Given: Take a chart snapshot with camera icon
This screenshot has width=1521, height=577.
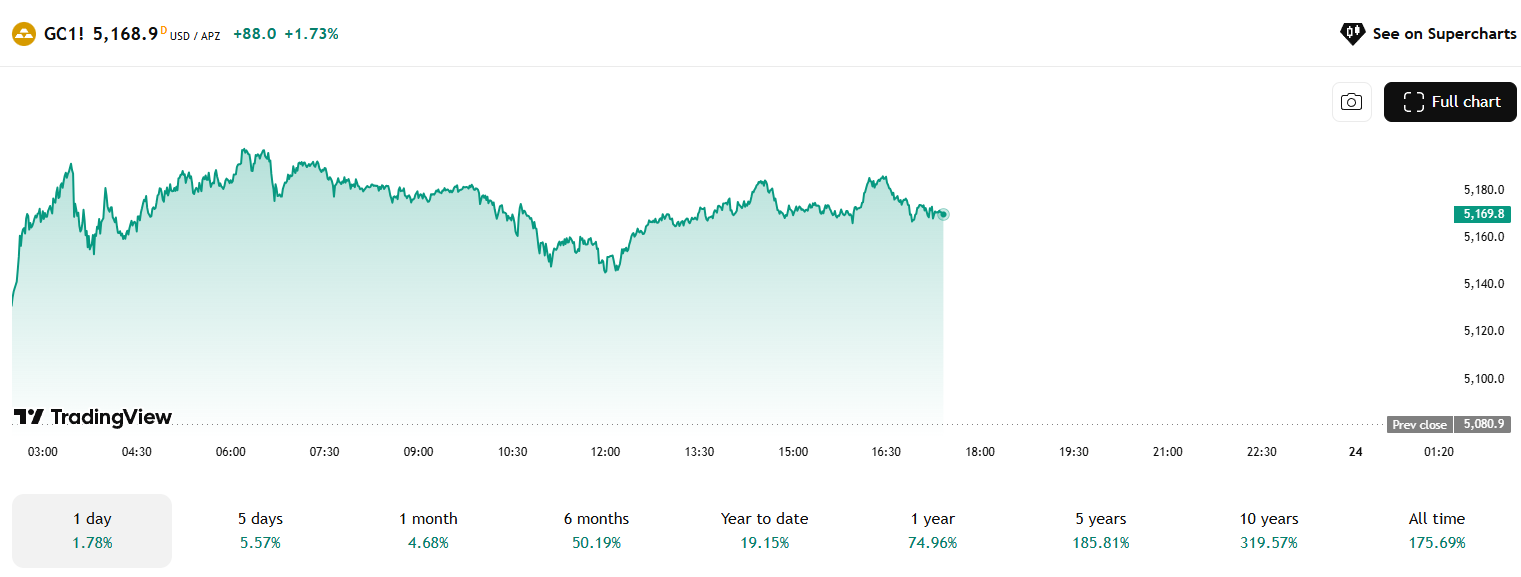Looking at the screenshot, I should (x=1351, y=102).
